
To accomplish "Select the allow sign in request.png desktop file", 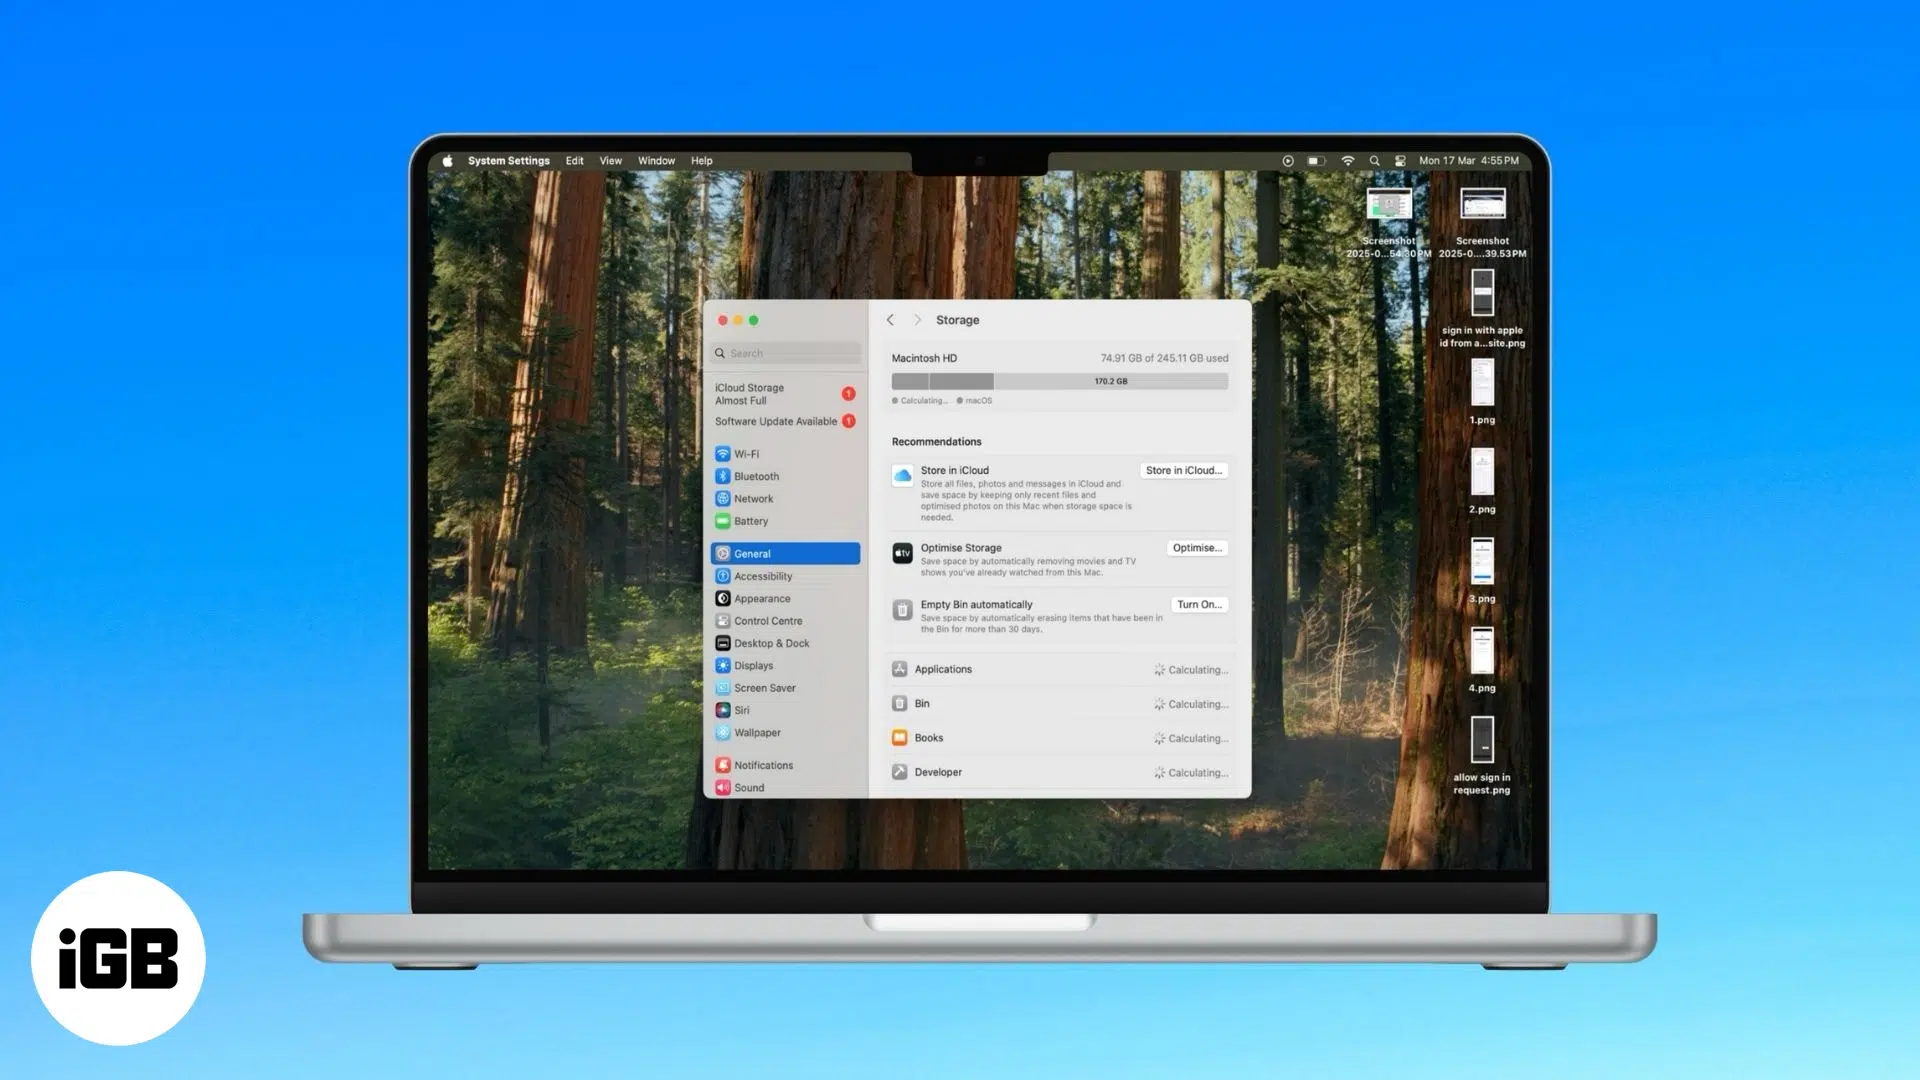I will tap(1482, 740).
